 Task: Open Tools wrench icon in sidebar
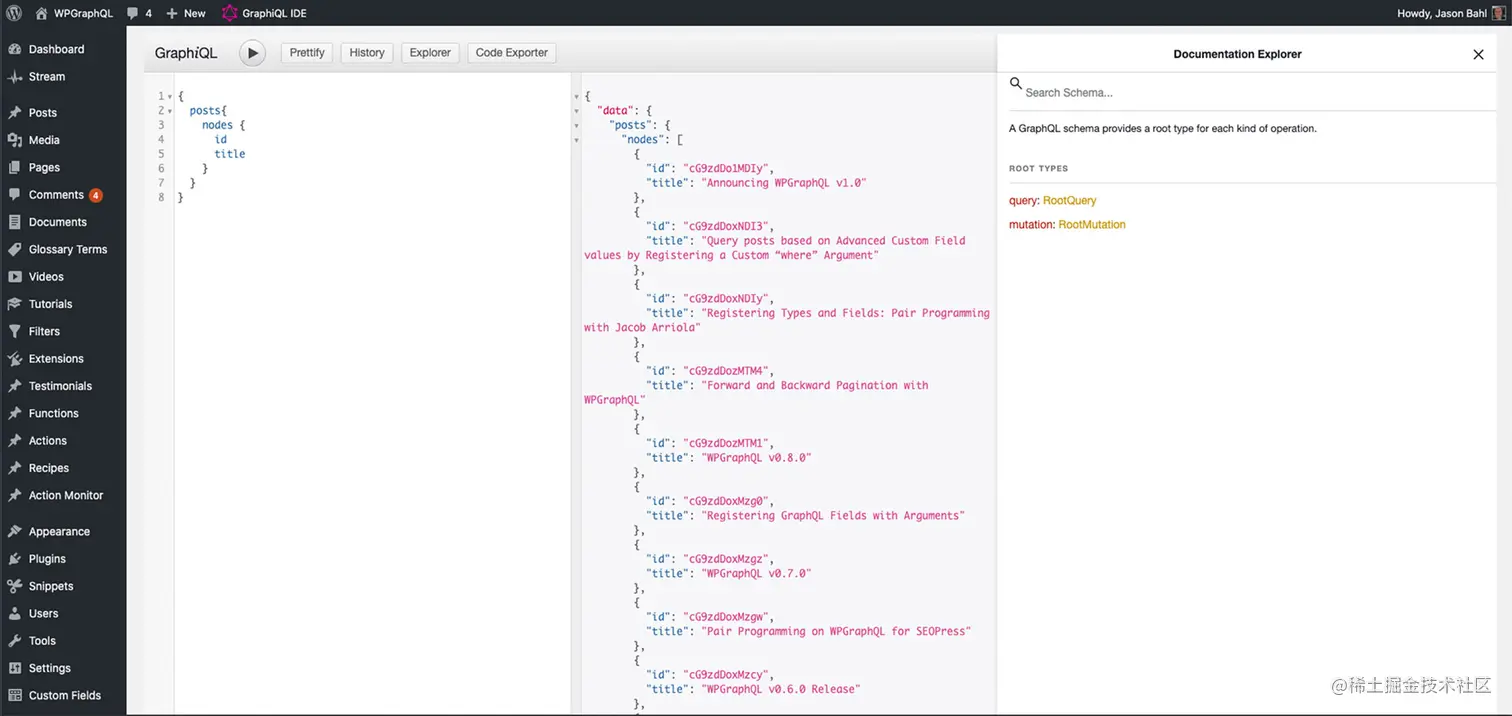pos(14,641)
